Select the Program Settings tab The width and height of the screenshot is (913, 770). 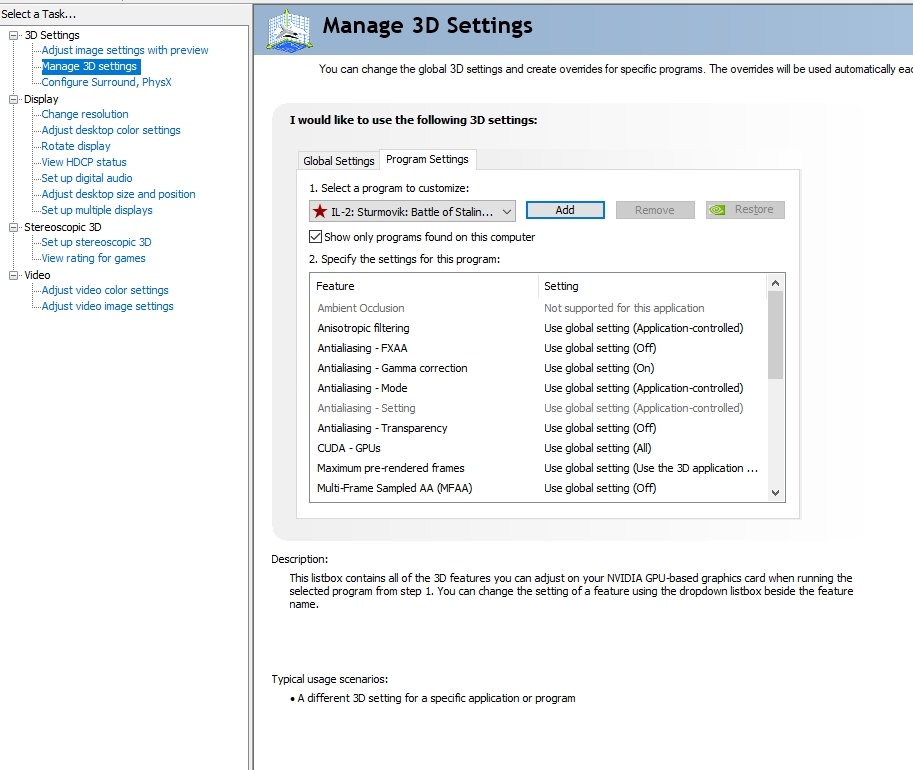click(427, 159)
